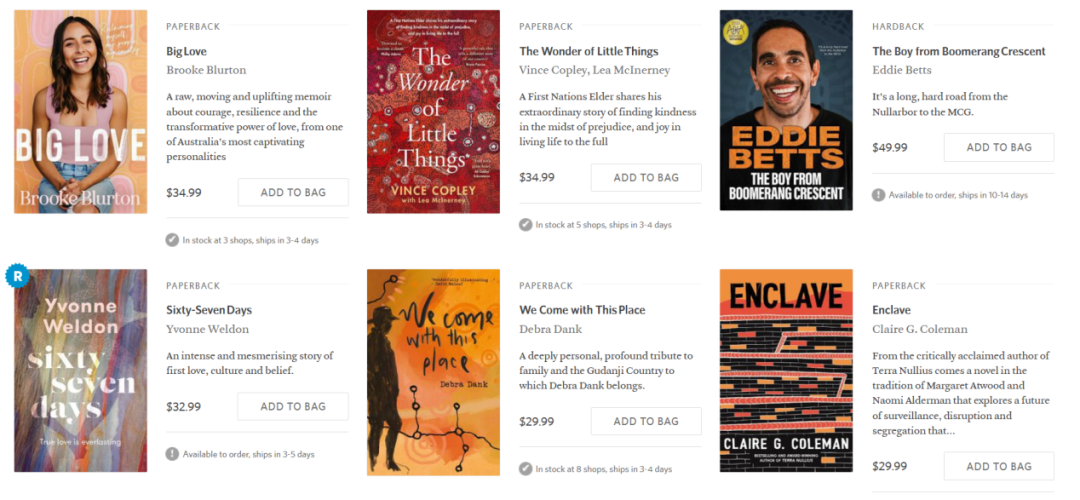Screen dimensions: 1080x500
Task: Click the availability alert icon under Eddie Betts book
Action: point(878,195)
